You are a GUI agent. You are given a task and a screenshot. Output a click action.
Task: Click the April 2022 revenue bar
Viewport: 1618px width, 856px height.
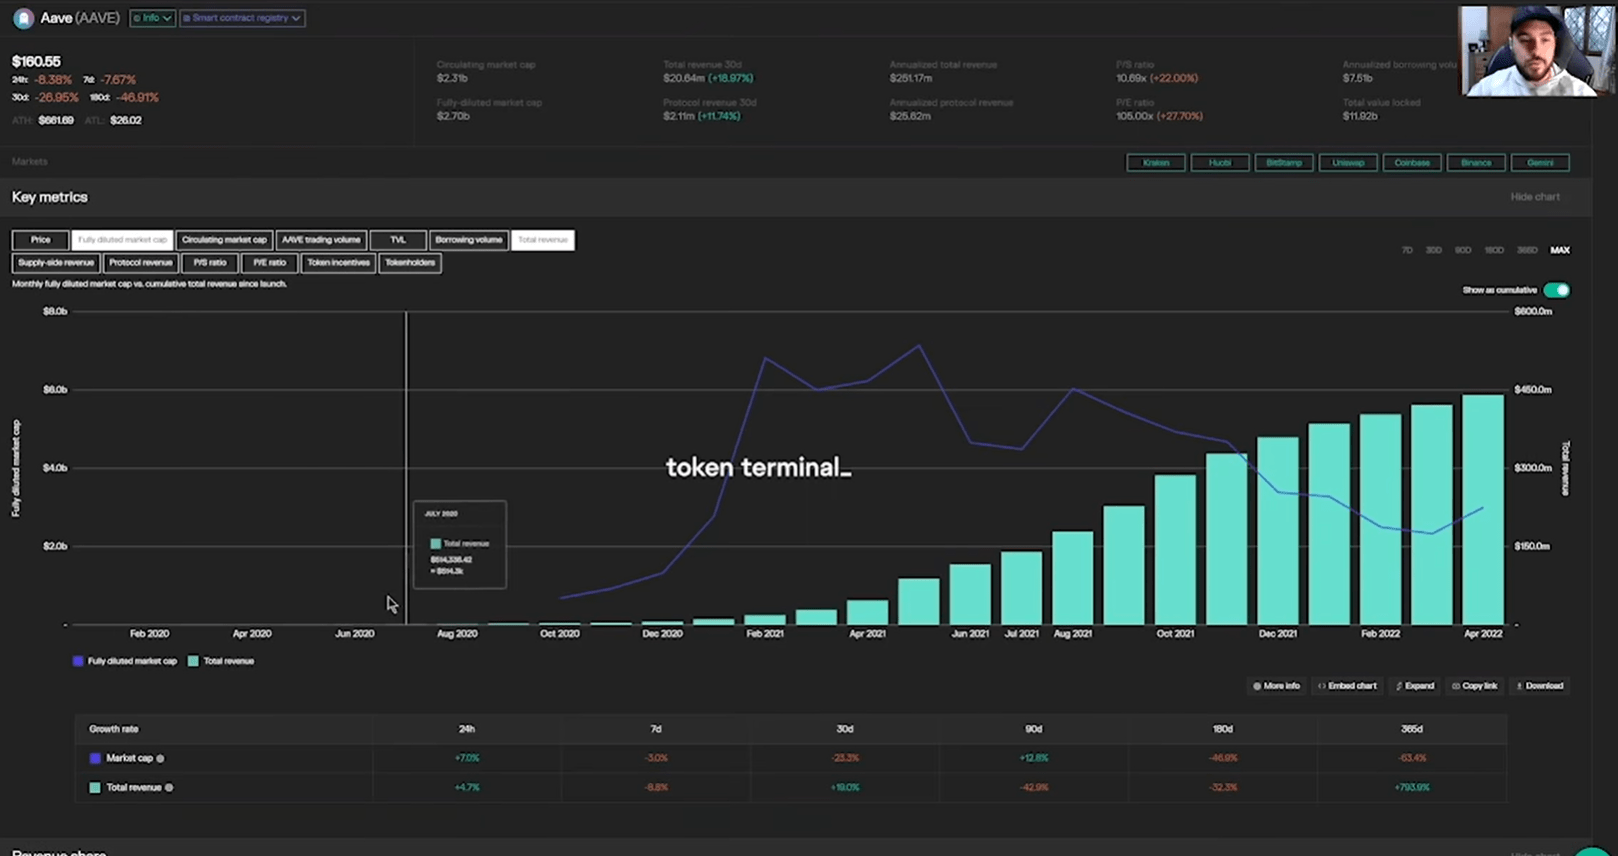tap(1483, 509)
